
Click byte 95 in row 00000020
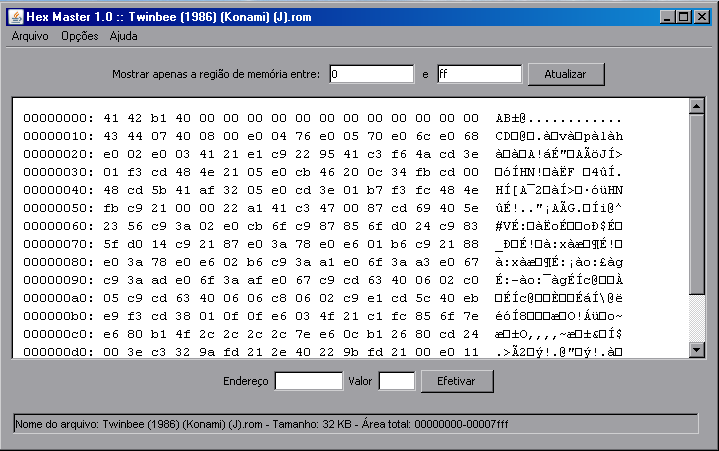327,154
